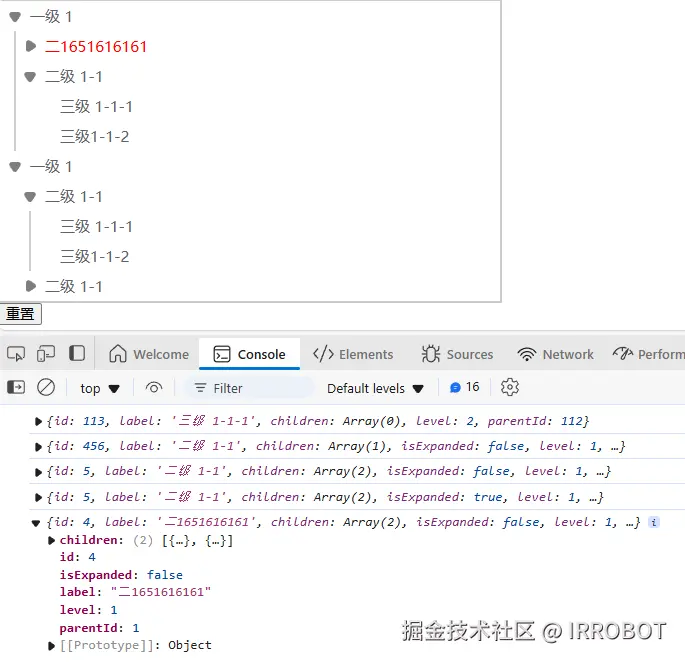Screen dimensions: 685x662
Task: Click the id: 4 property line
Action: (x=77, y=557)
